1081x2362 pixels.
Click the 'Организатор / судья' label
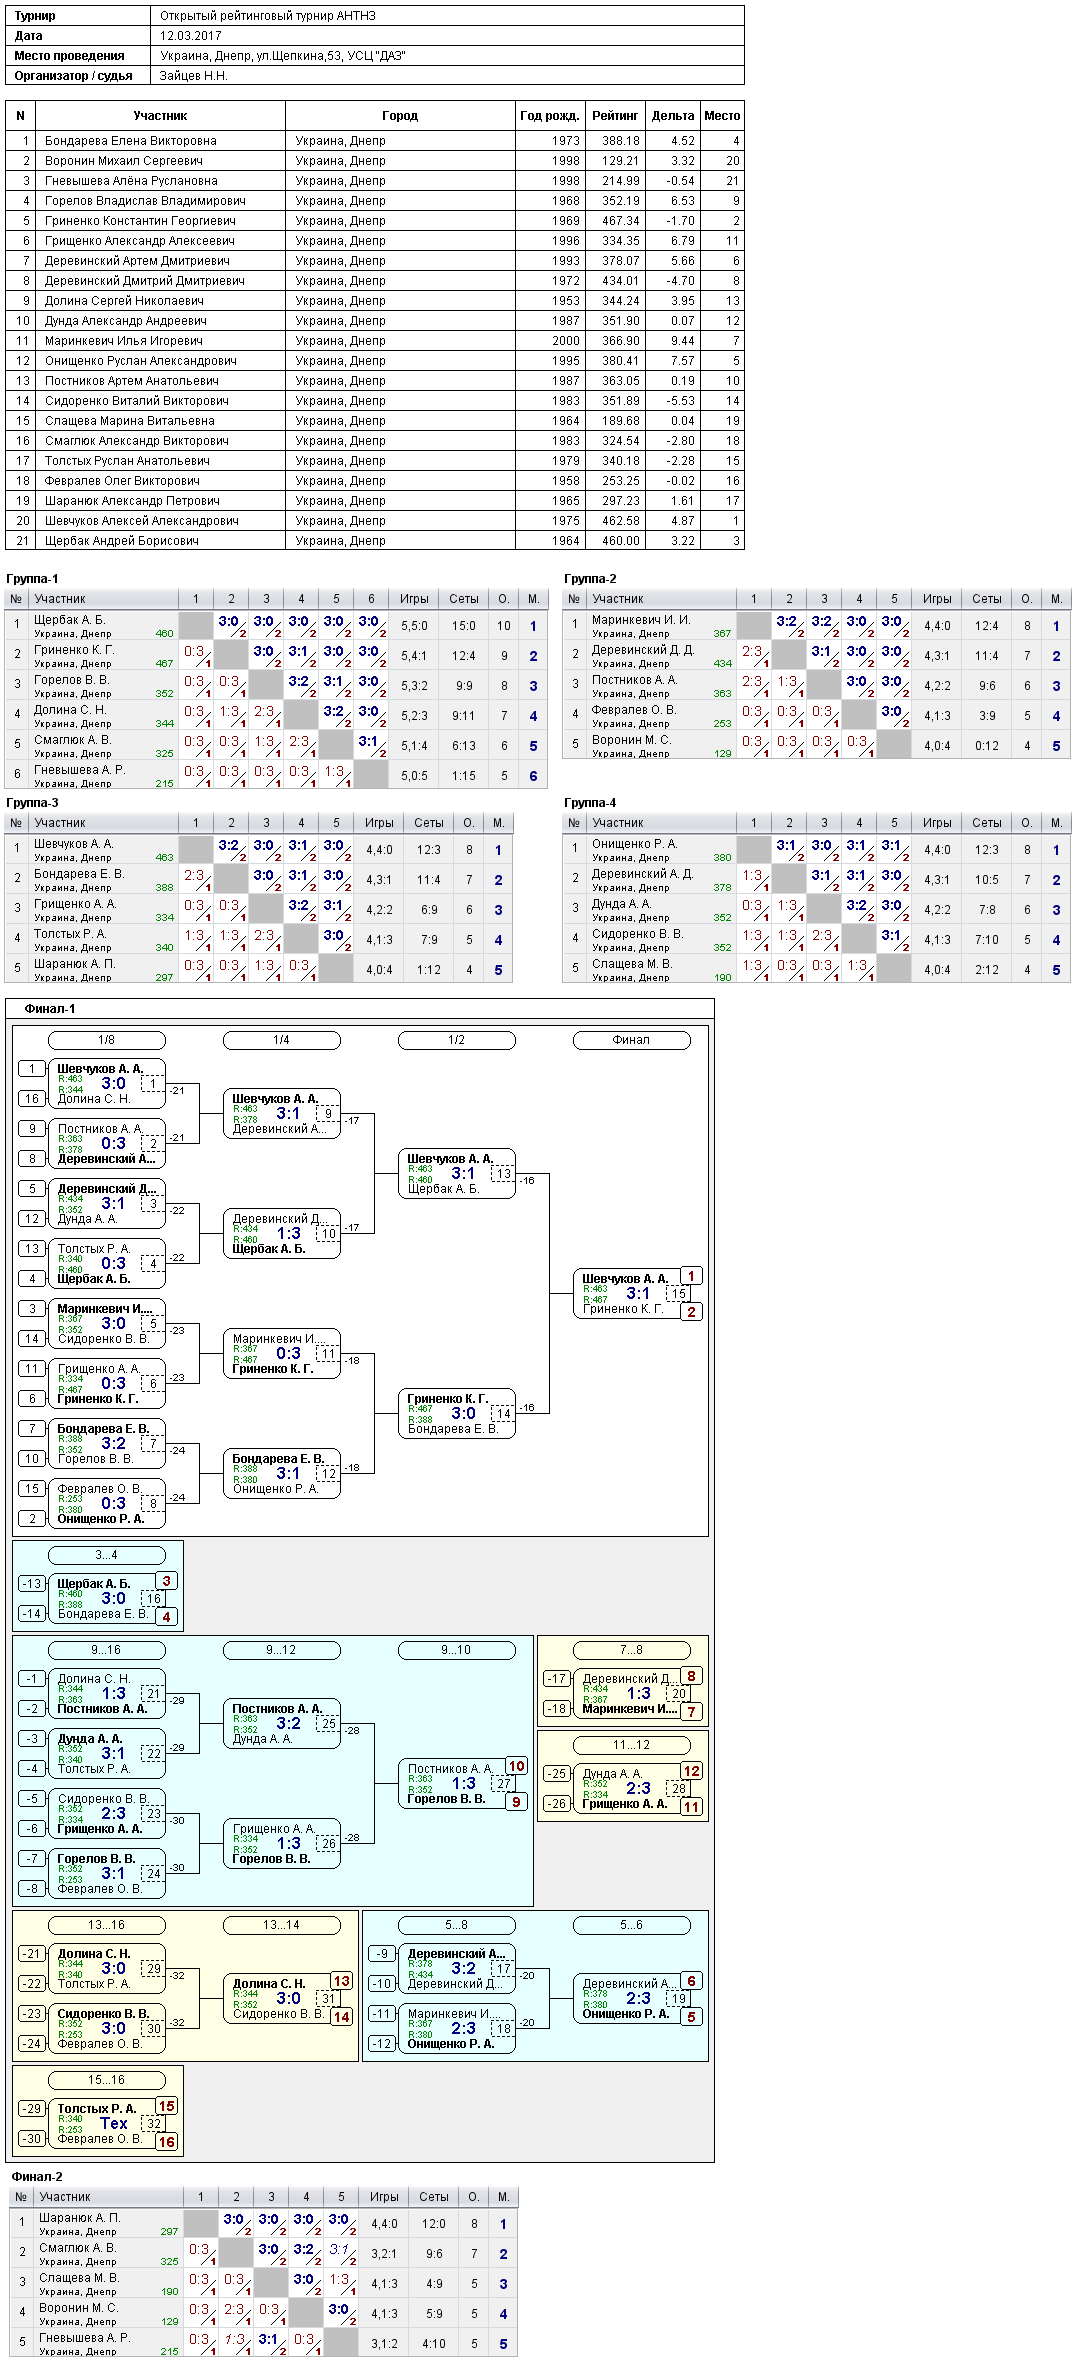(x=73, y=76)
